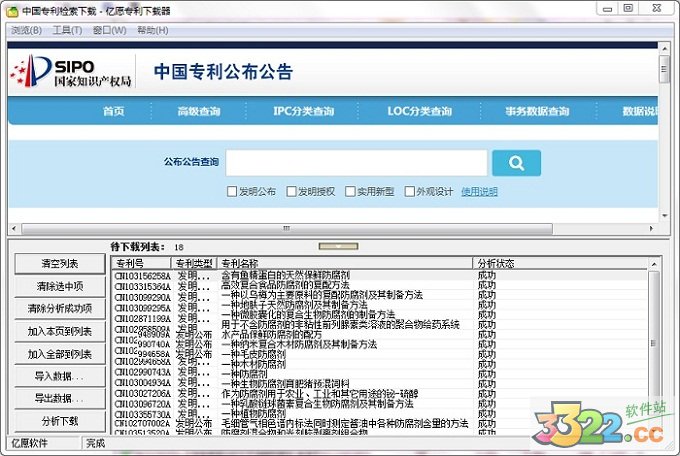This screenshot has height=456, width=680.
Task: Select patent 一种木材防腐剂
Action: tap(253, 364)
